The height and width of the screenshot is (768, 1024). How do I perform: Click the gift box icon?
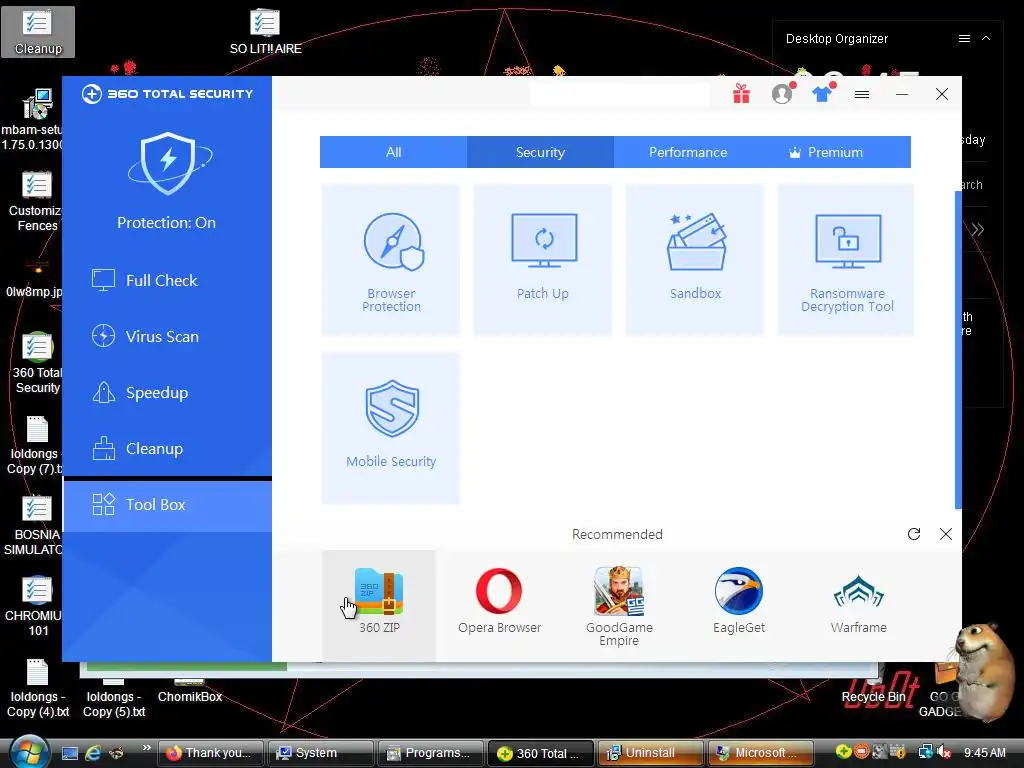pos(741,94)
